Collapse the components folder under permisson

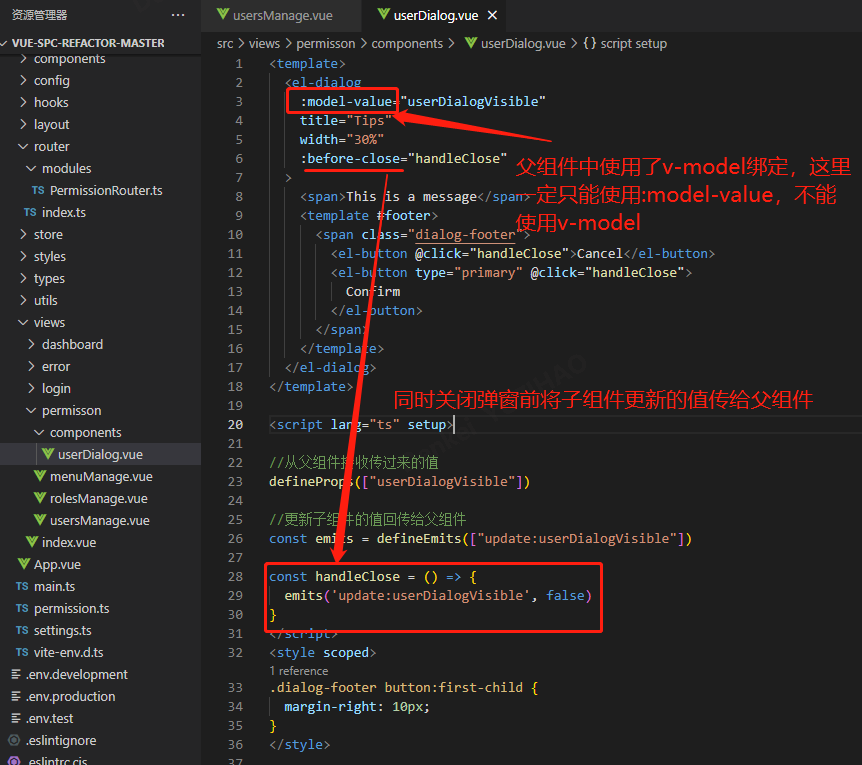click(39, 432)
